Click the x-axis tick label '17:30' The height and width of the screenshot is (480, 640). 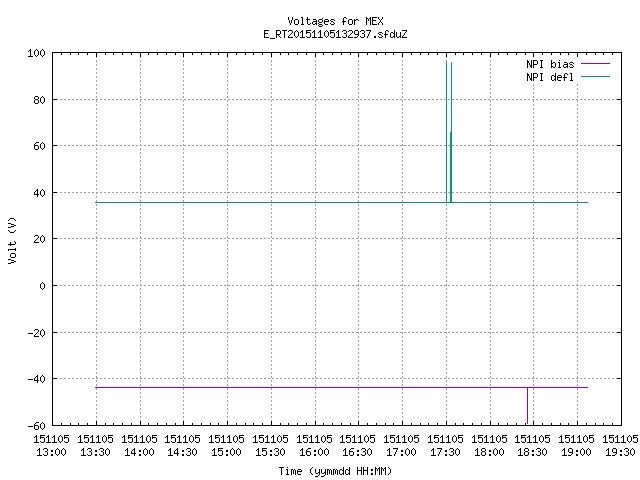pos(445,452)
